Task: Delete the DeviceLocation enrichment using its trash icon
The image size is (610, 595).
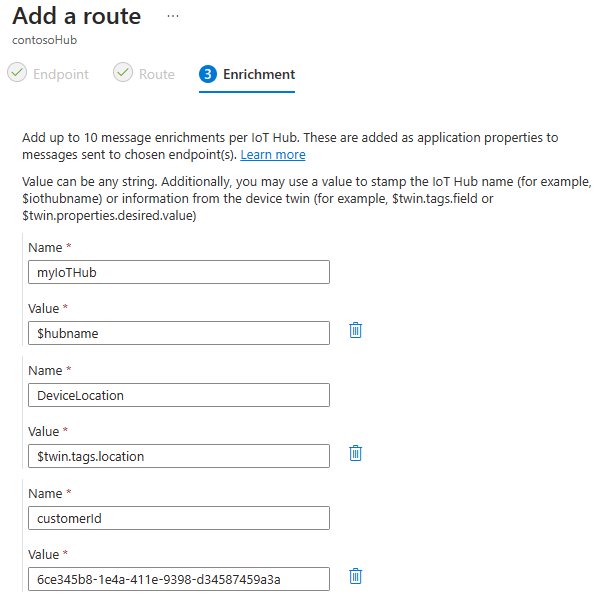Action: (x=355, y=453)
